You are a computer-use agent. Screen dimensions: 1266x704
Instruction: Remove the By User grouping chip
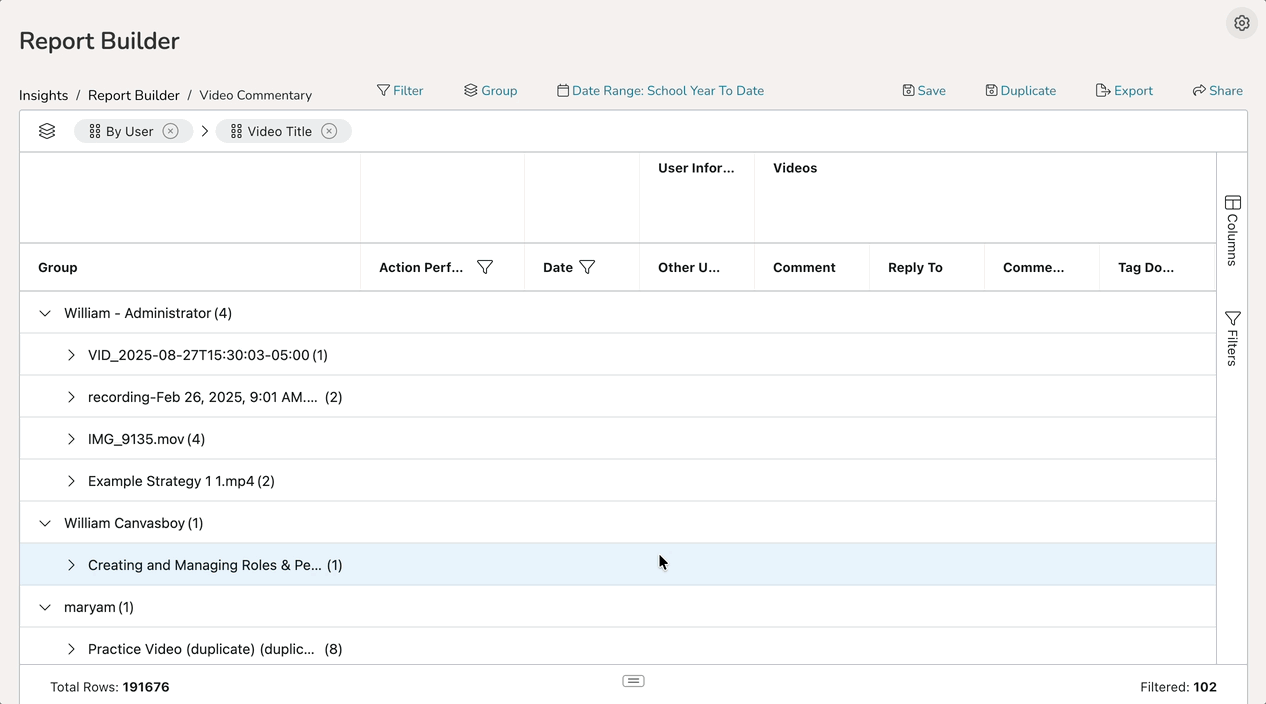point(171,131)
